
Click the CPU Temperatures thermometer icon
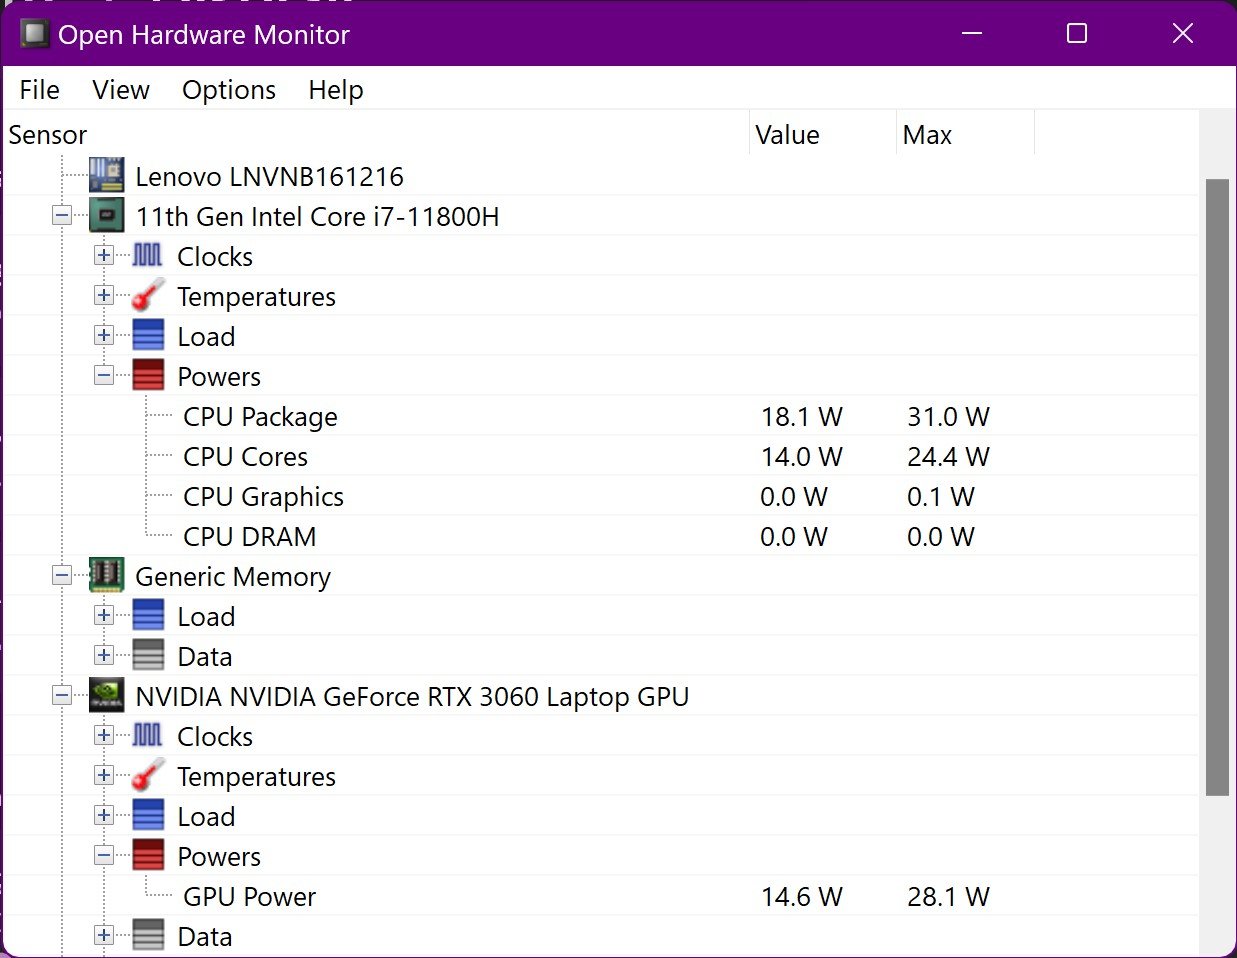point(148,295)
